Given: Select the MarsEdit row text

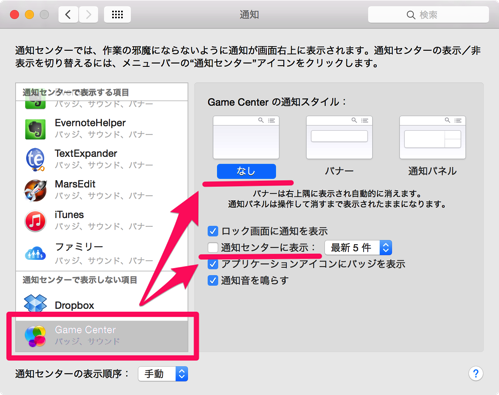Looking at the screenshot, I should click(x=75, y=184).
